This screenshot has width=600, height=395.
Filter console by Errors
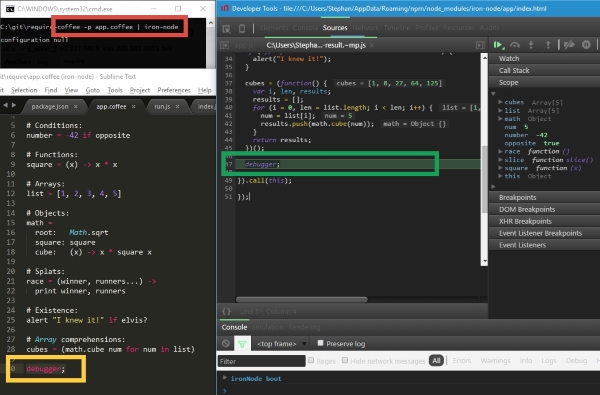[462, 360]
